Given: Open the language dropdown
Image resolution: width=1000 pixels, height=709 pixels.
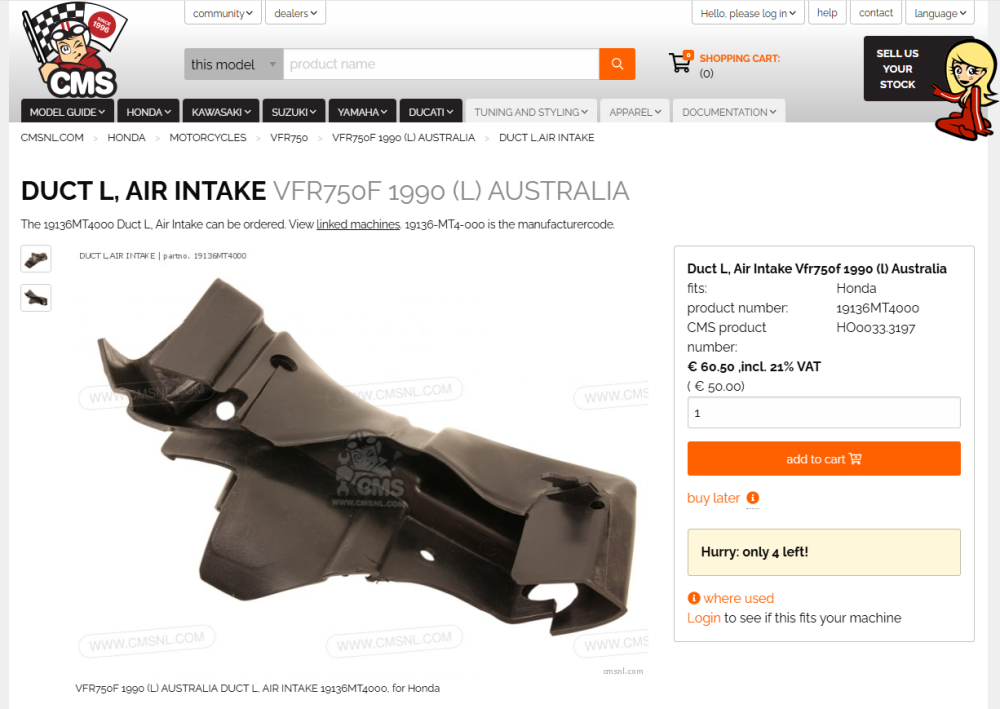Looking at the screenshot, I should click(939, 13).
